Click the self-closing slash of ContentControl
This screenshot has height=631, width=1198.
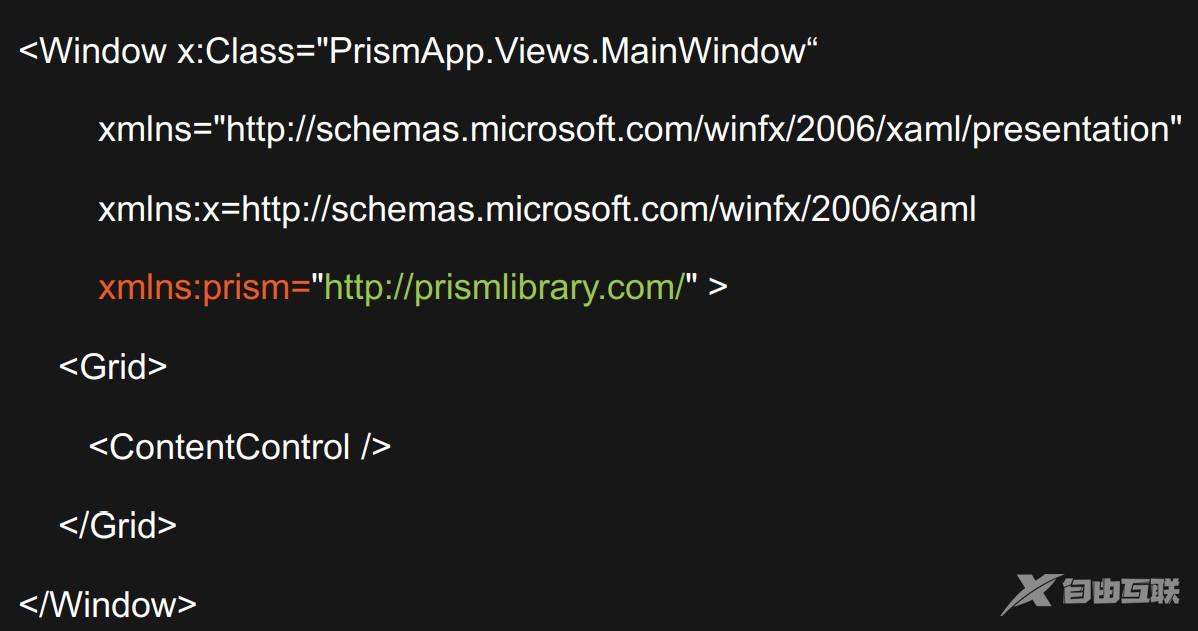[368, 446]
